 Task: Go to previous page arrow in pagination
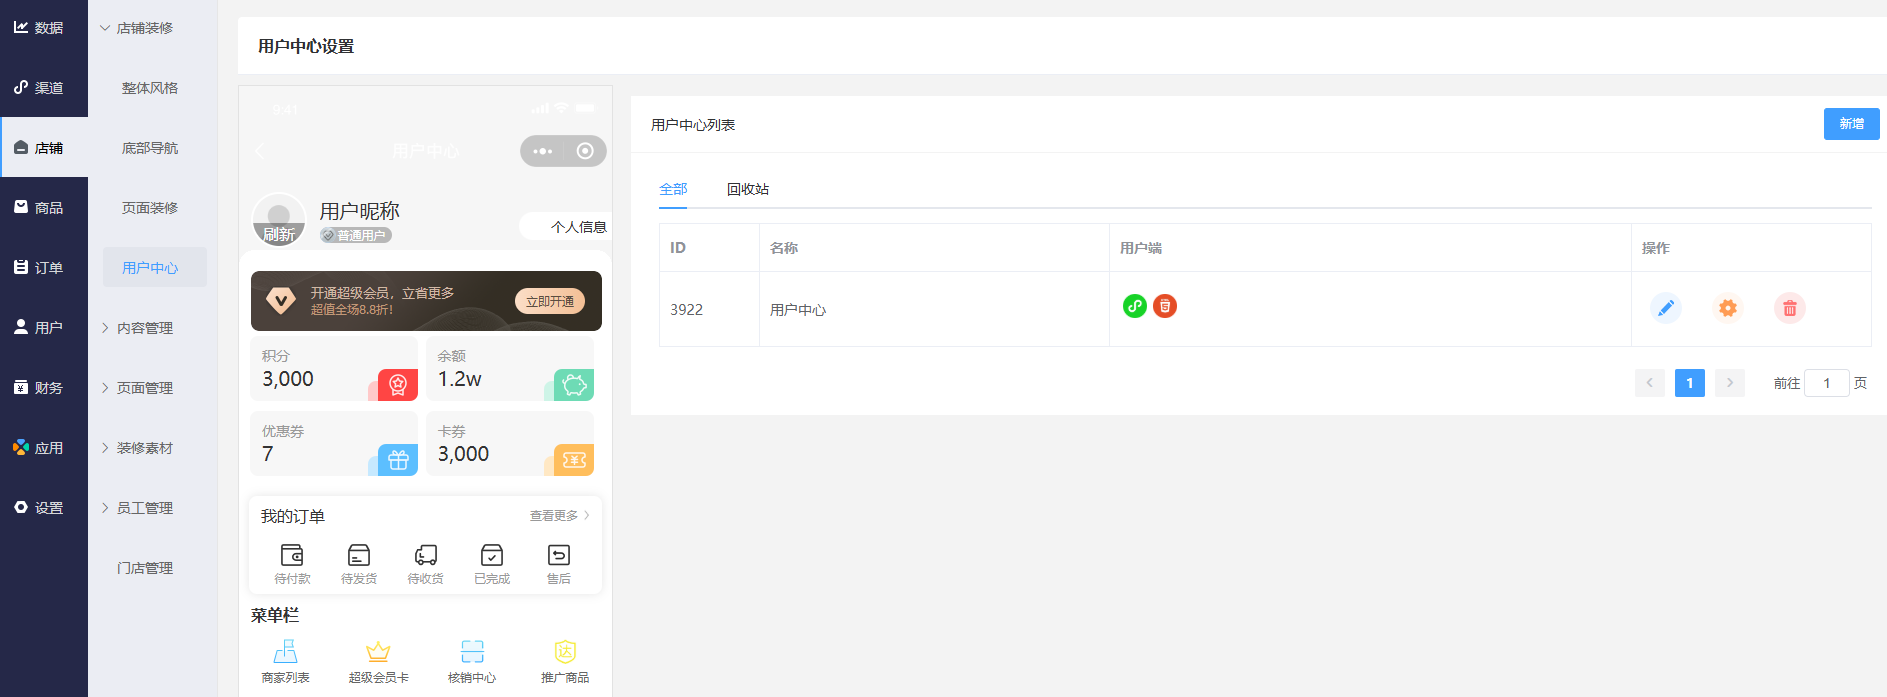(1650, 383)
